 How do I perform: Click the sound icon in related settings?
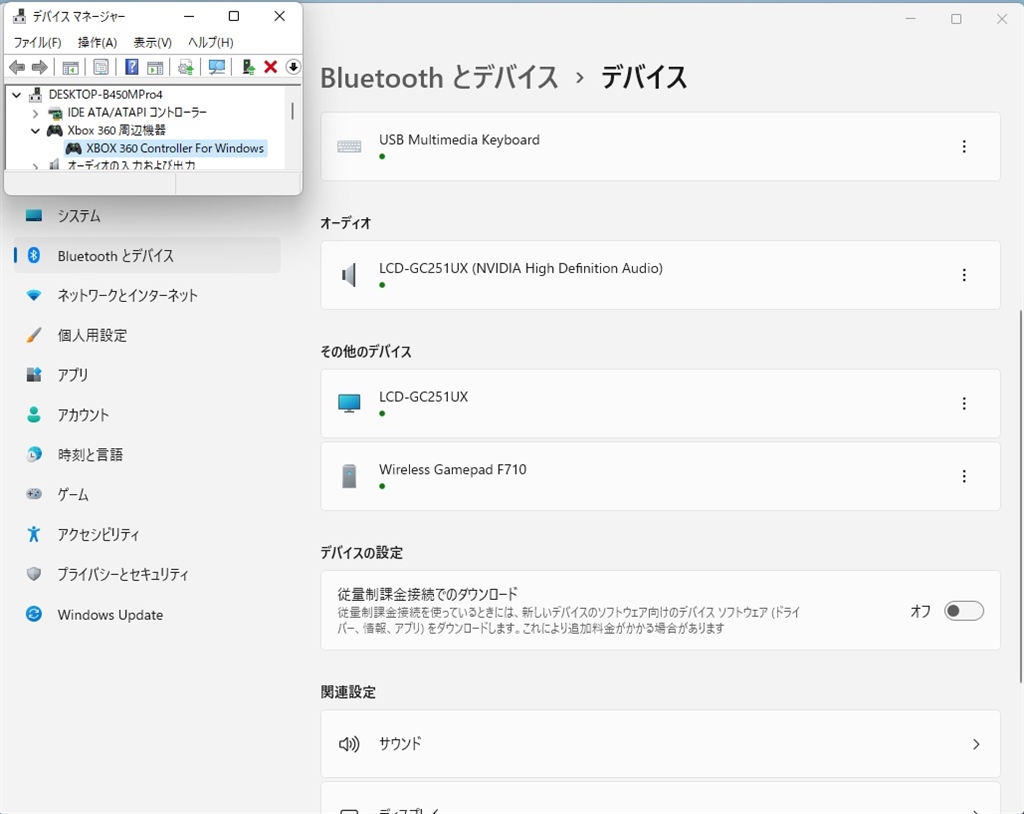tap(349, 744)
